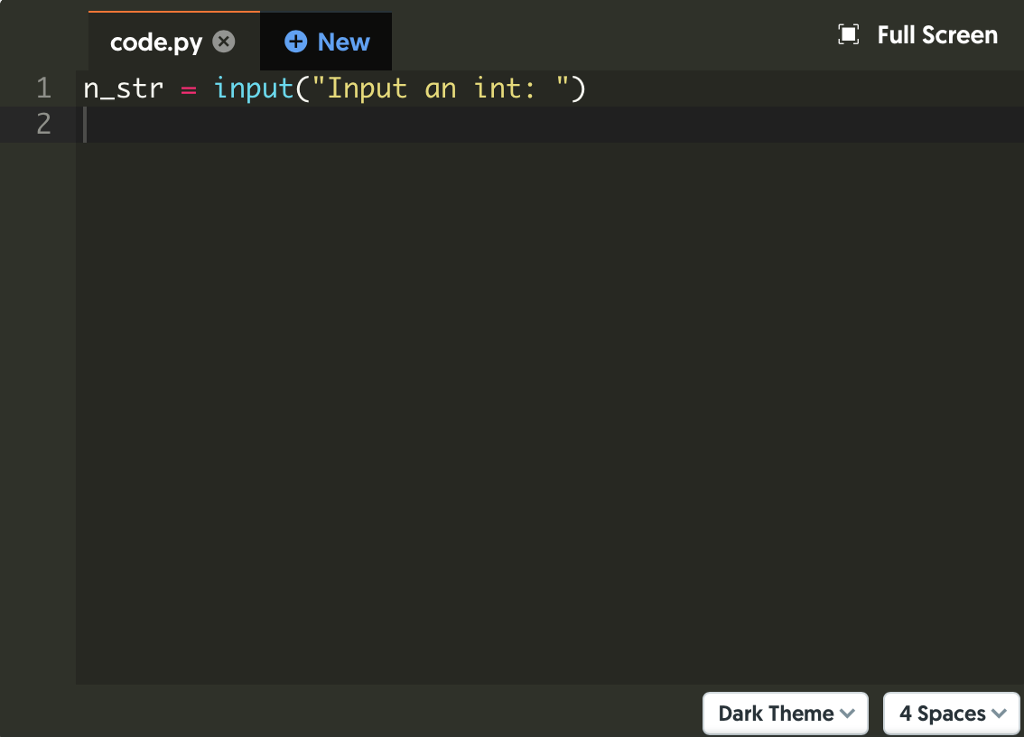Click the plus icon on the New button
This screenshot has height=737, width=1024.
(x=295, y=41)
